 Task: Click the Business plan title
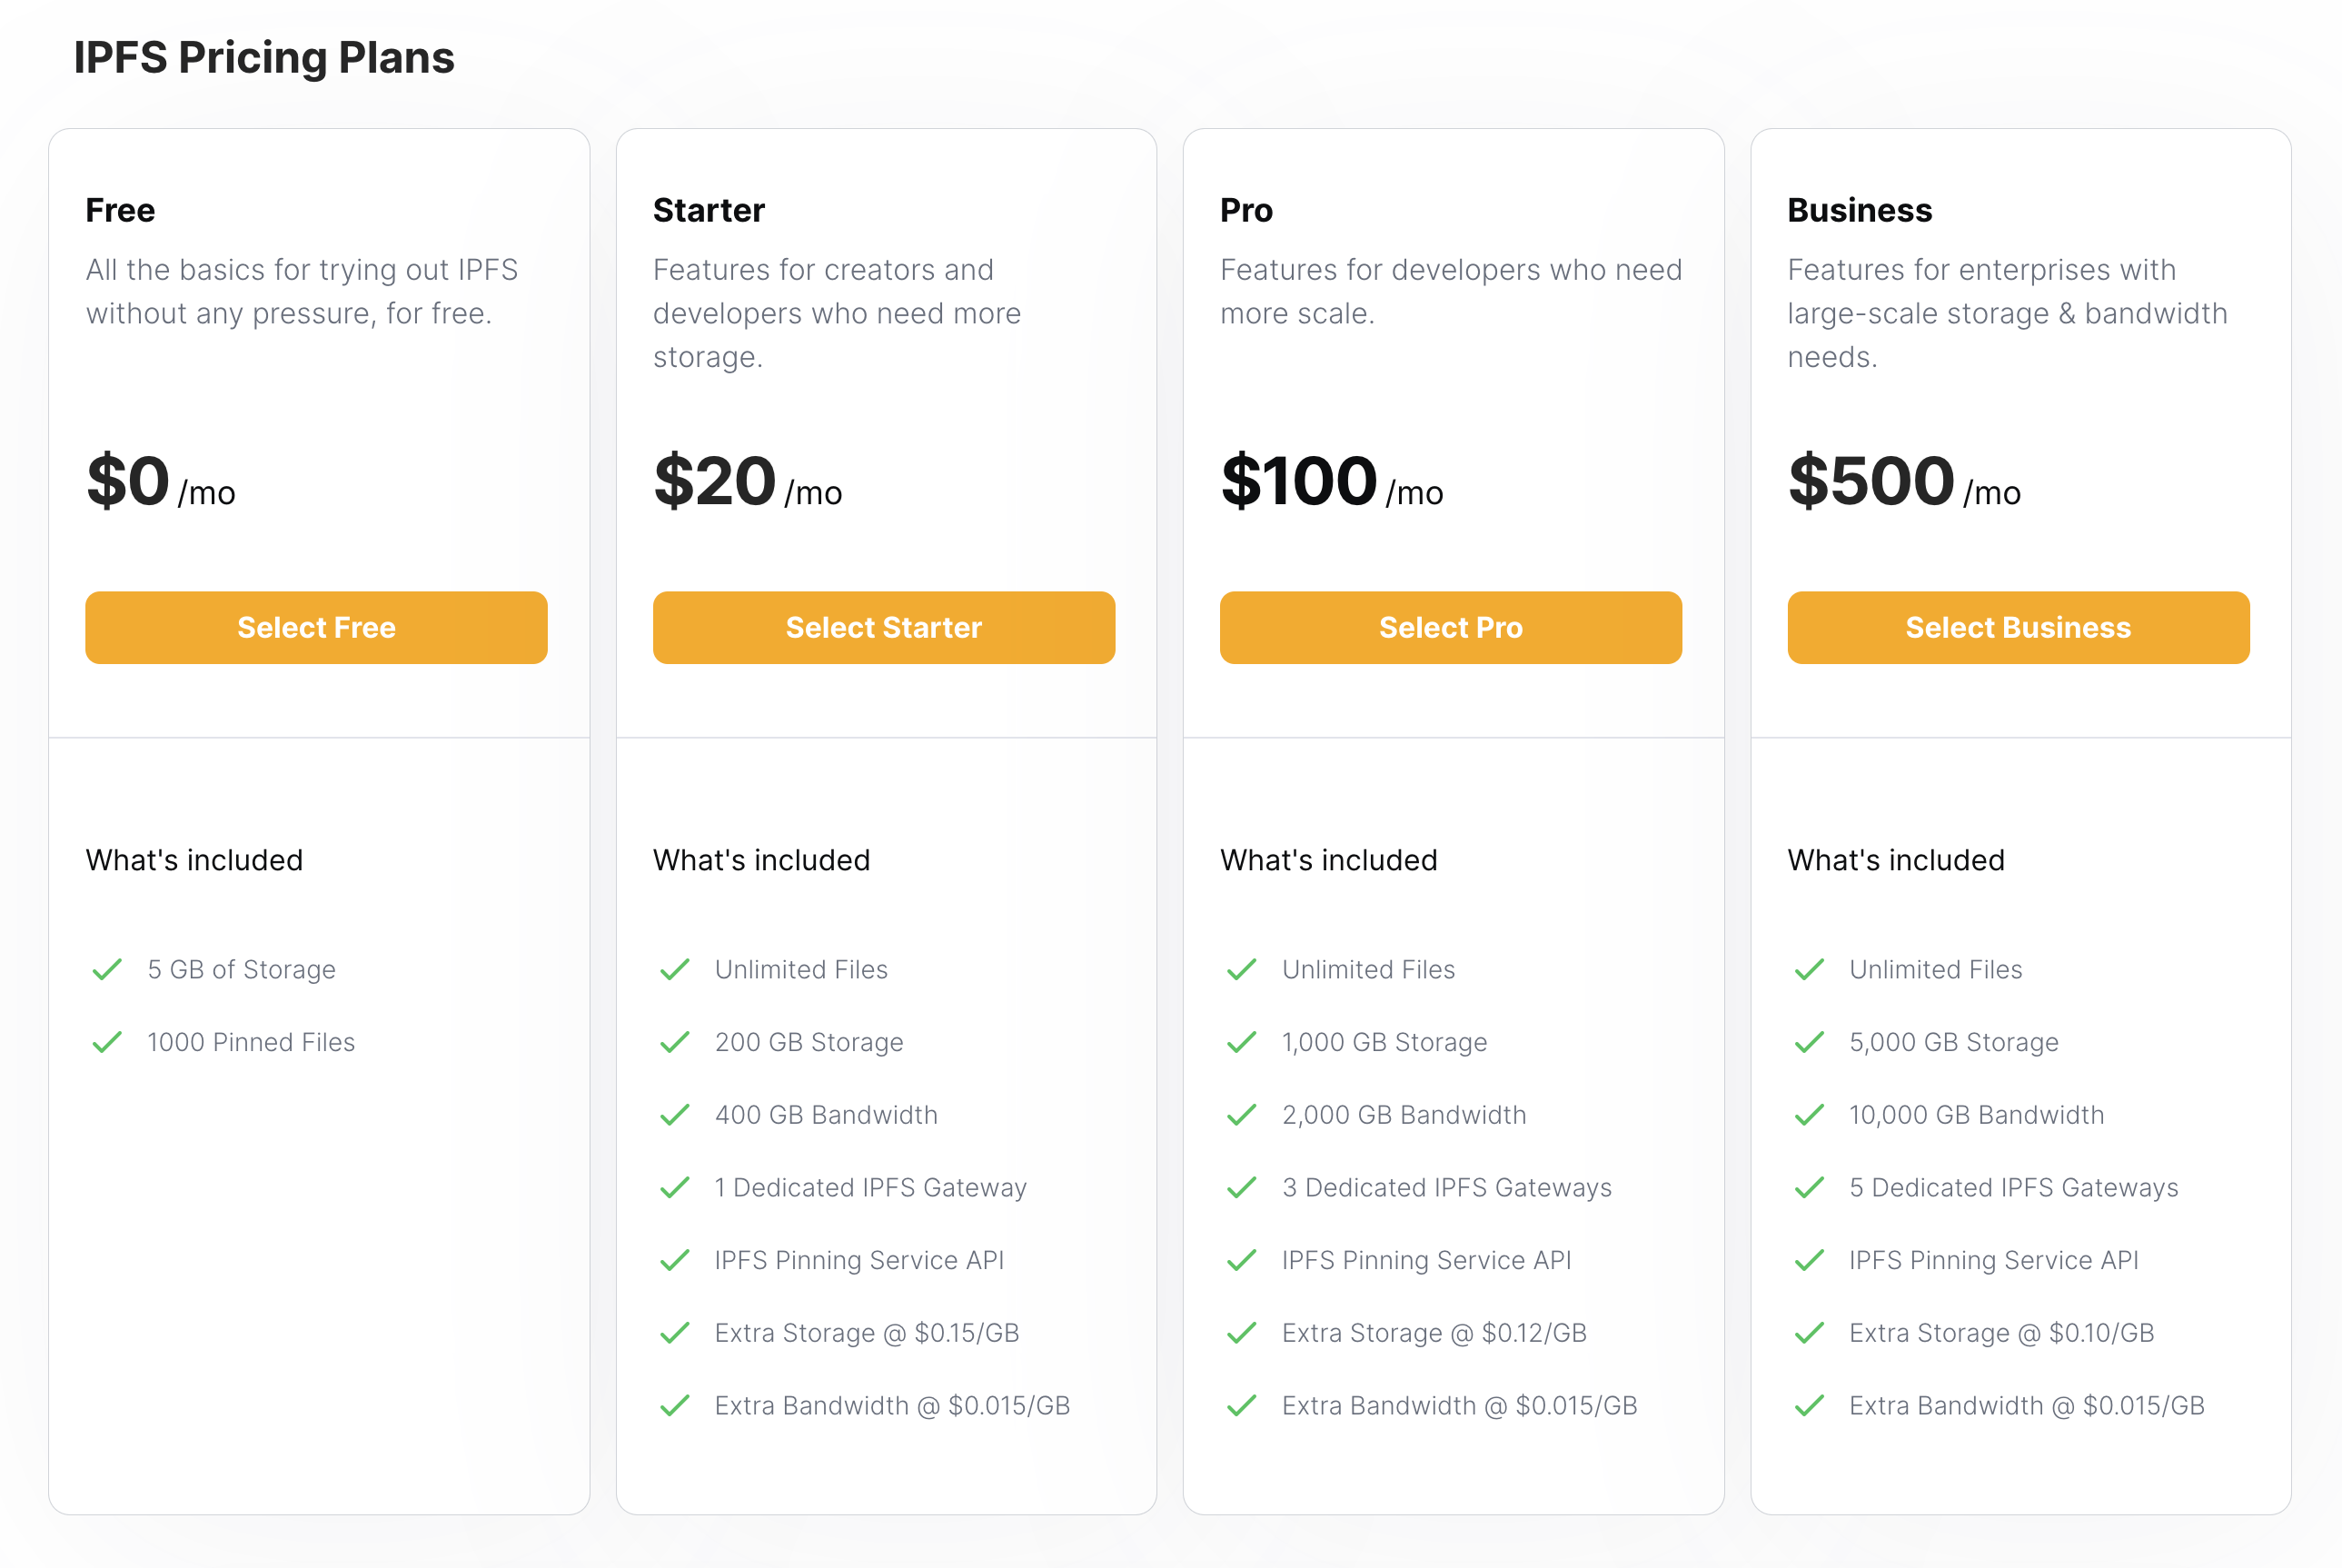[x=1859, y=210]
